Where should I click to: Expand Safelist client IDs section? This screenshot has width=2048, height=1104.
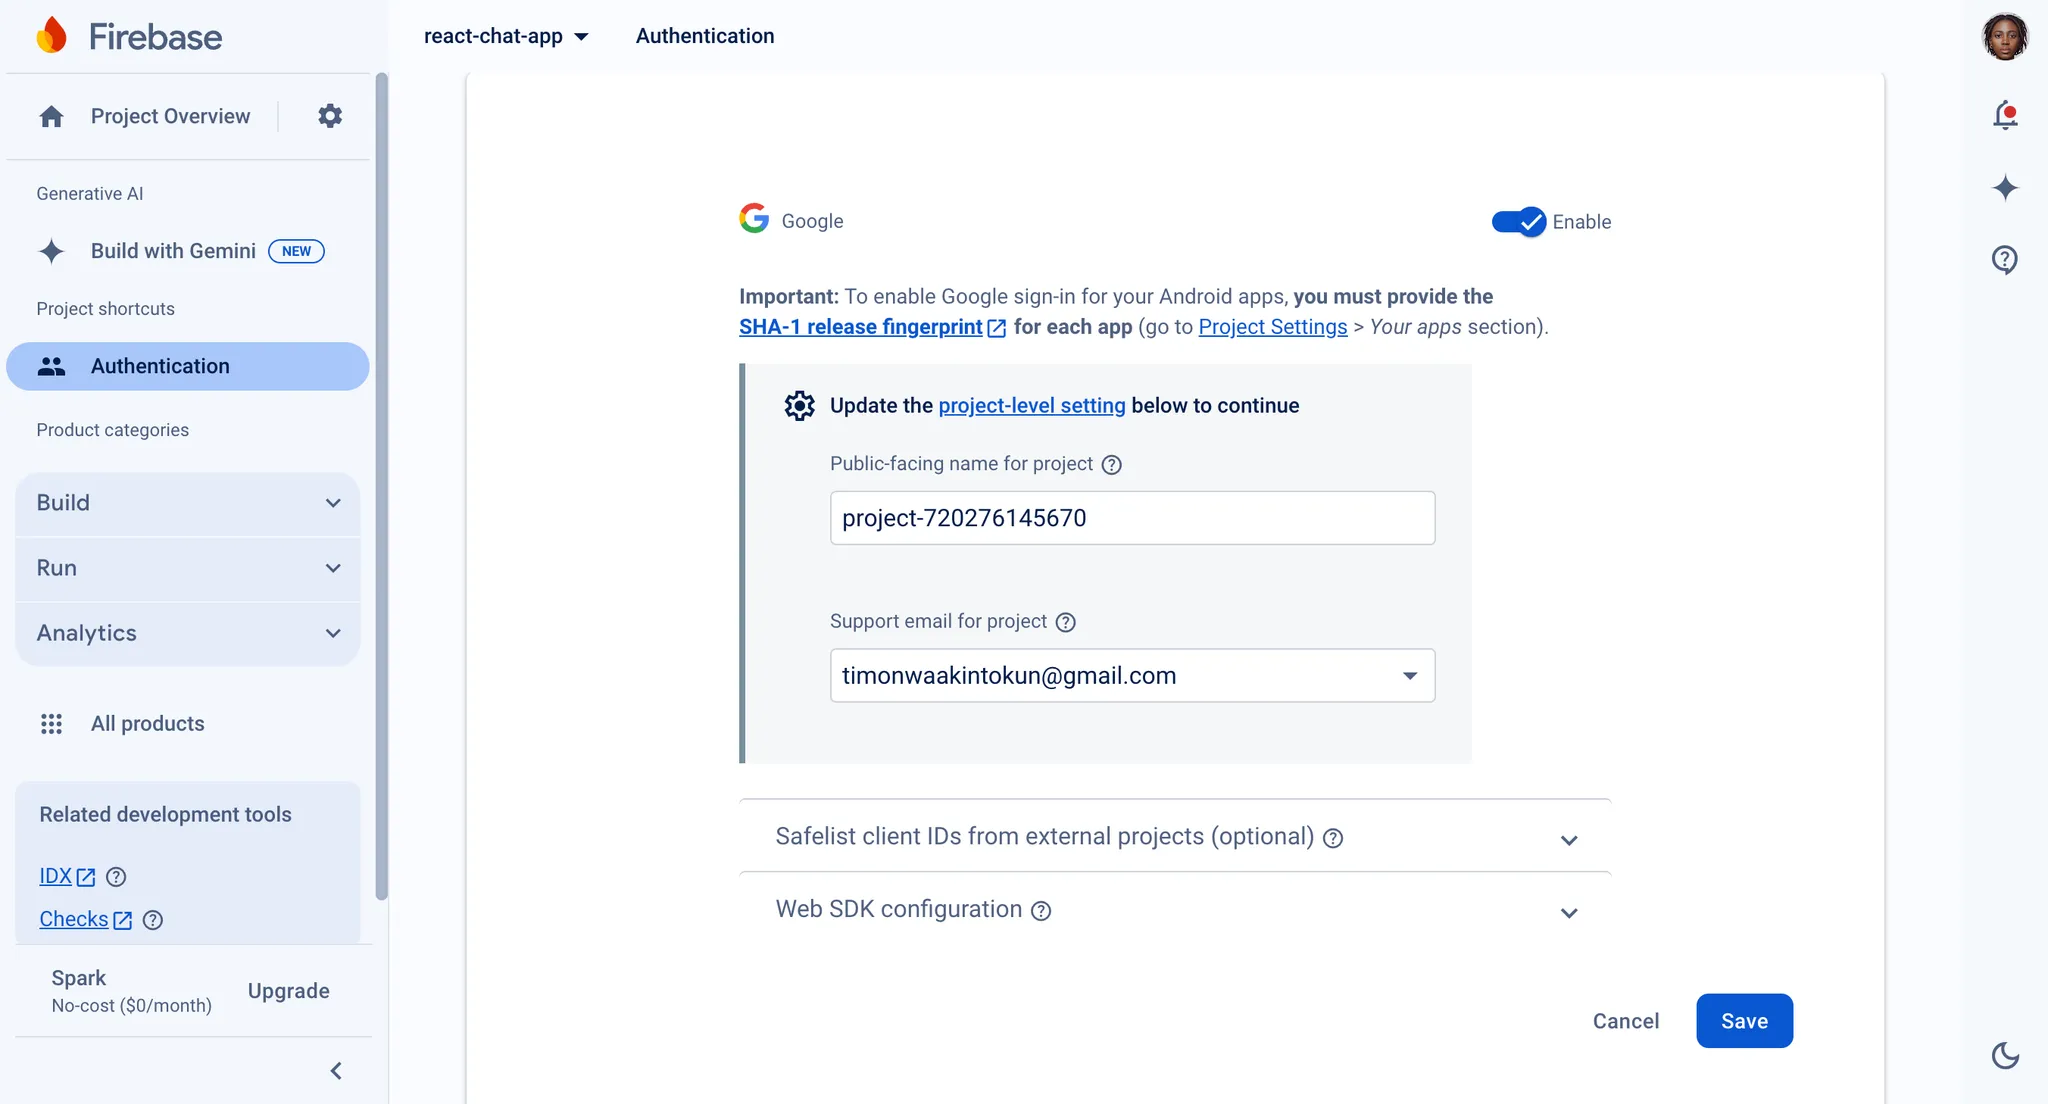pyautogui.click(x=1568, y=840)
